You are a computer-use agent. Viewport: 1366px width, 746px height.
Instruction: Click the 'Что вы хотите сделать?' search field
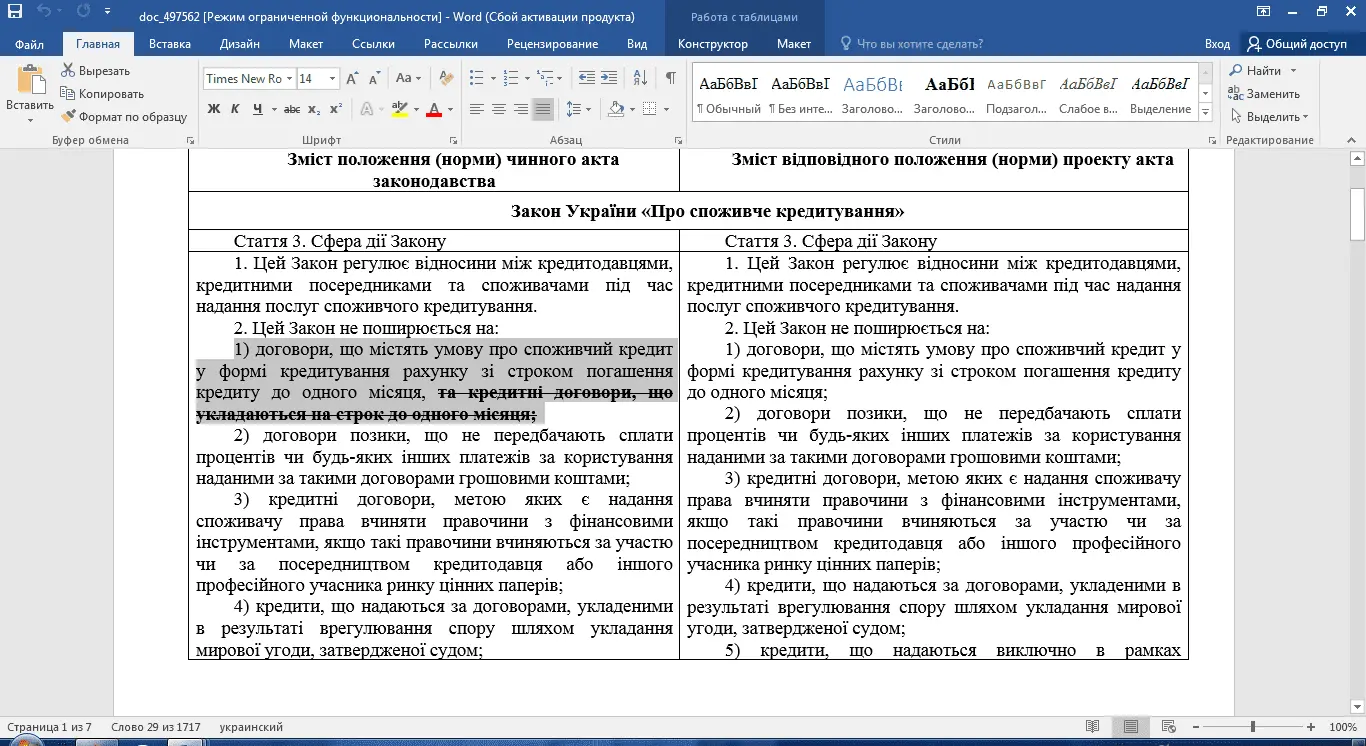pos(919,44)
